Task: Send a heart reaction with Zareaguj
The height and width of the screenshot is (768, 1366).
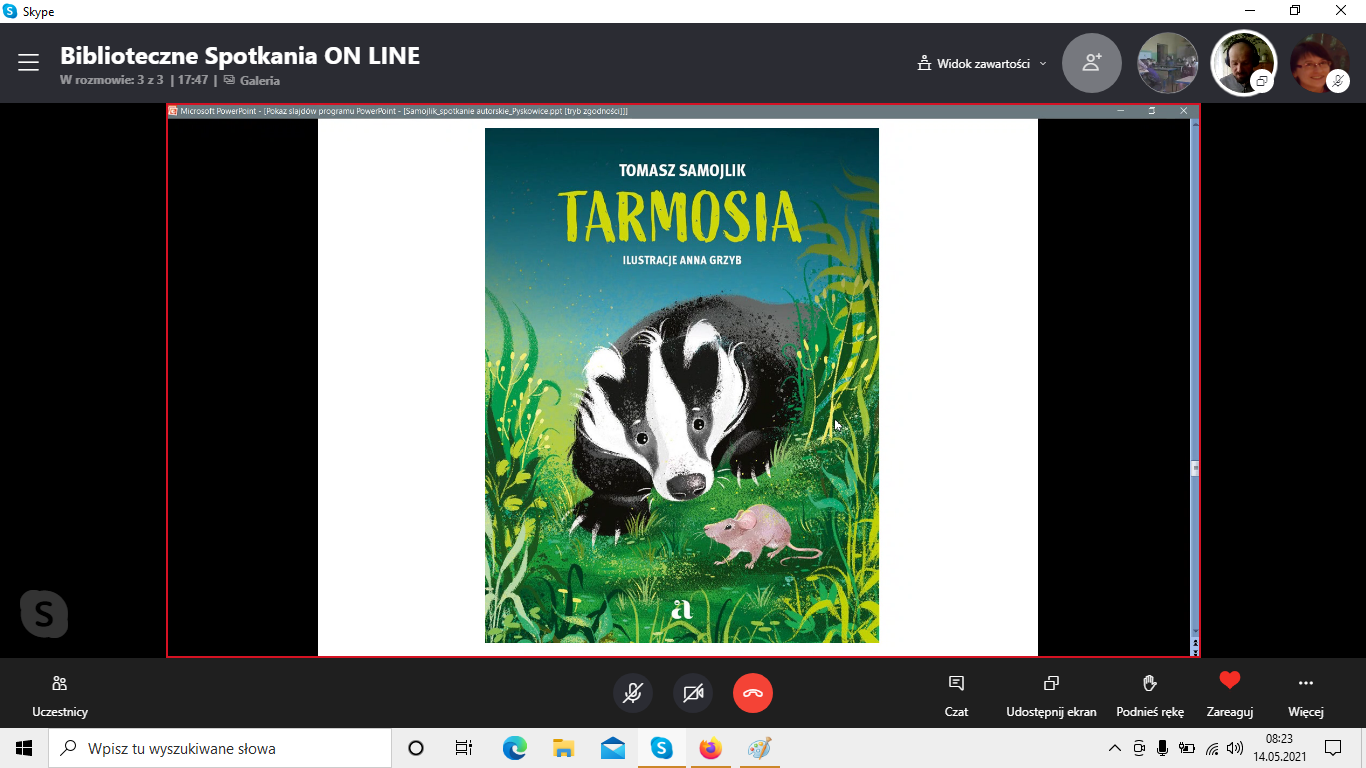Action: pyautogui.click(x=1229, y=694)
